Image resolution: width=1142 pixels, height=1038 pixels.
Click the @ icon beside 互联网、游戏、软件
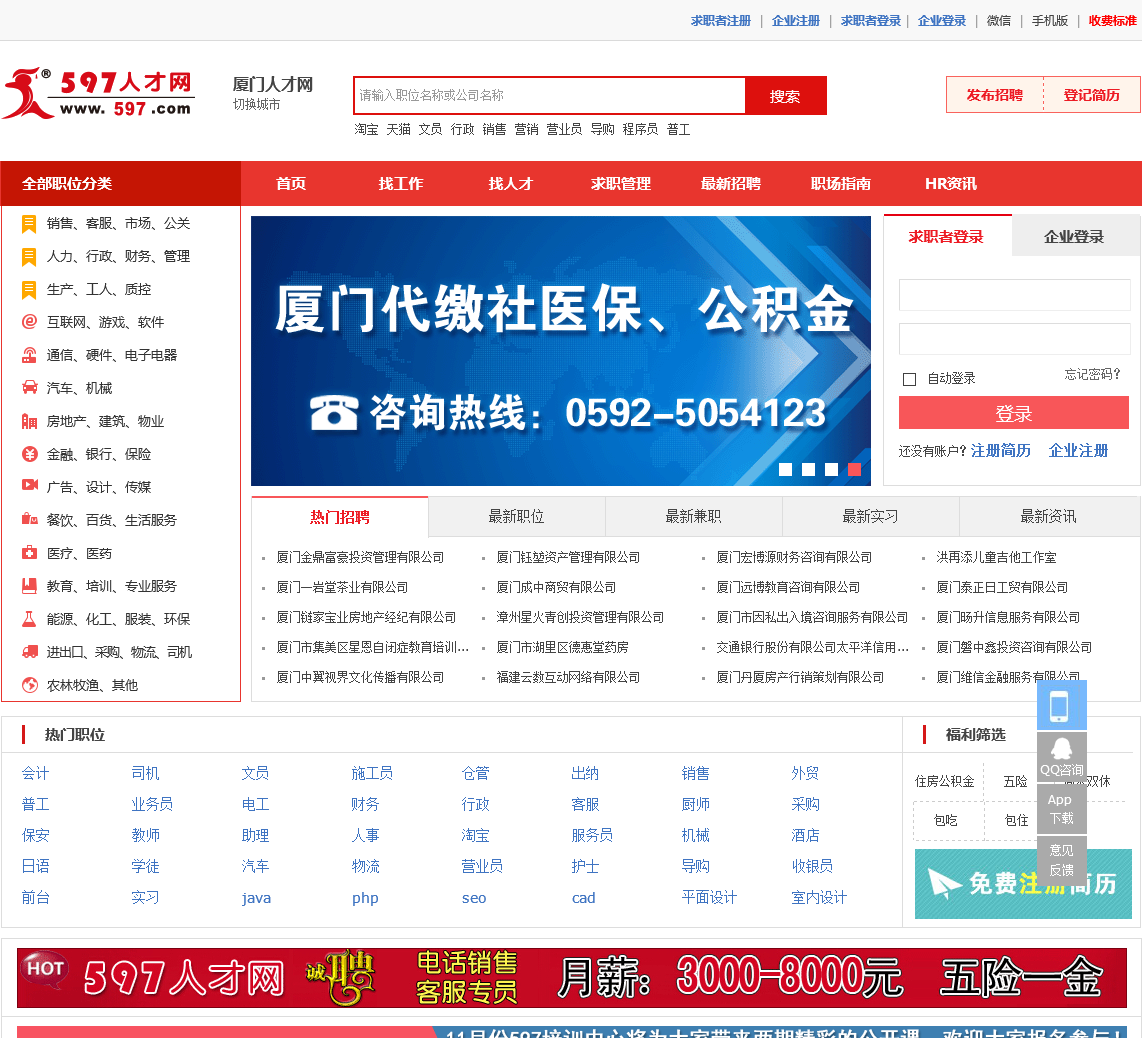29,322
